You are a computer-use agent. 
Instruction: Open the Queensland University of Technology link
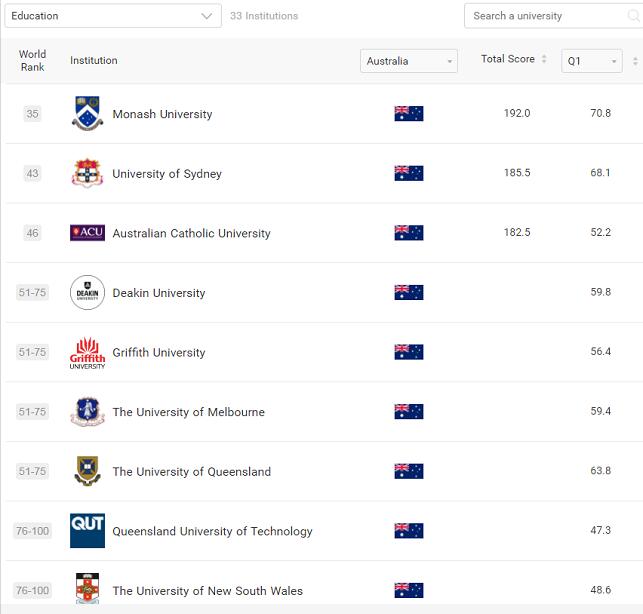click(x=212, y=531)
